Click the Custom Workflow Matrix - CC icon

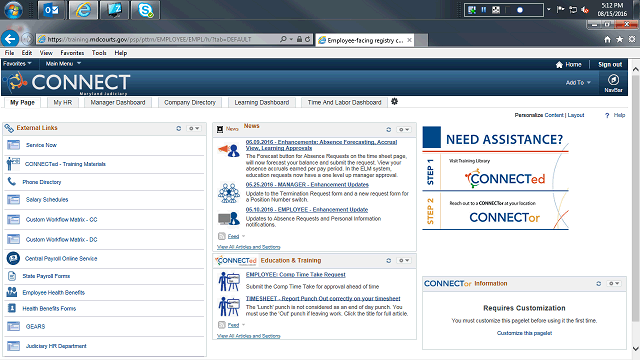[13, 220]
